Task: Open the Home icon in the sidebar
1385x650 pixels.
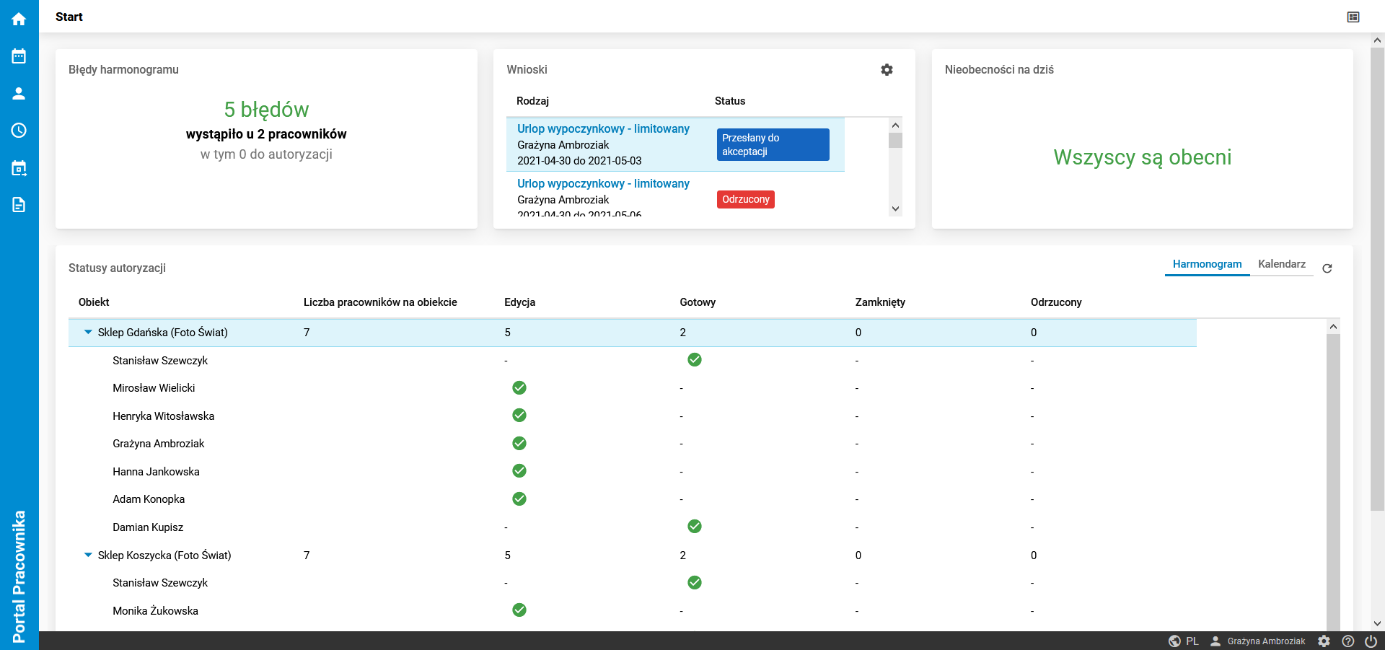Action: click(18, 18)
